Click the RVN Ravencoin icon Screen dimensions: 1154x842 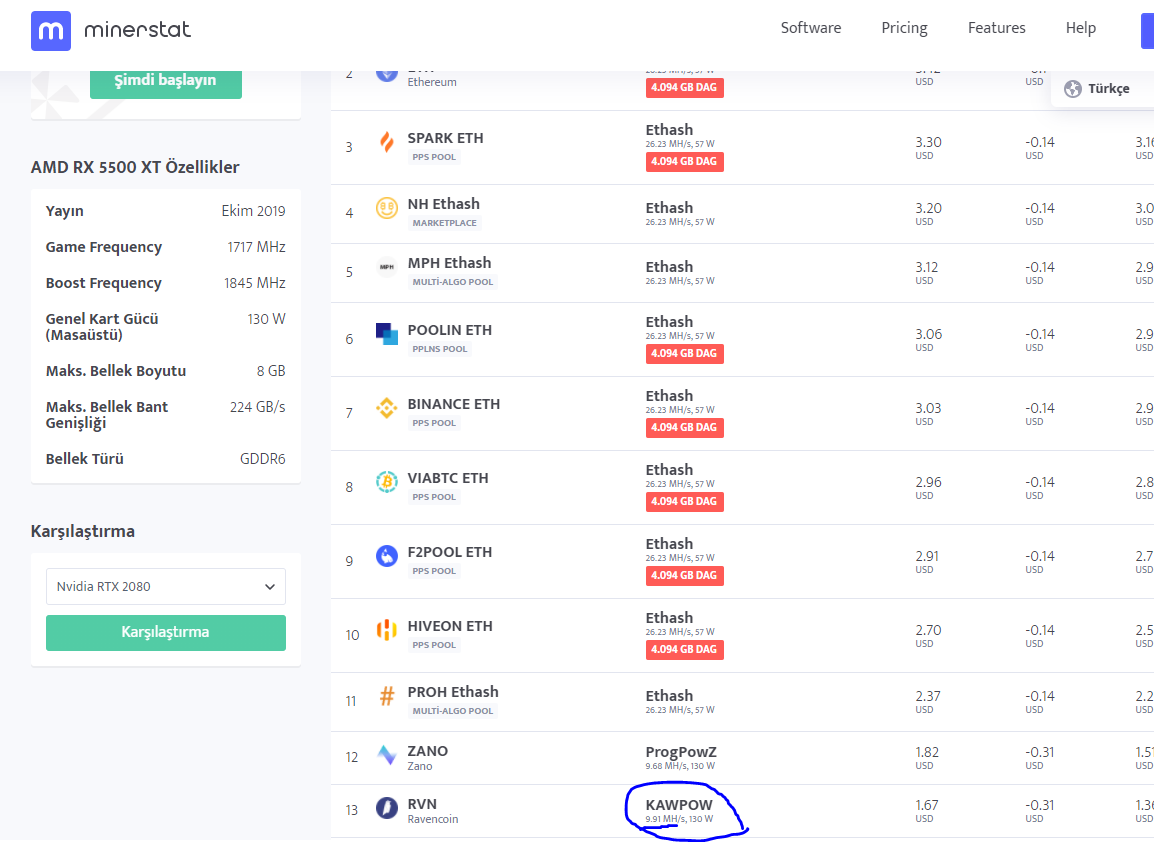[x=386, y=807]
